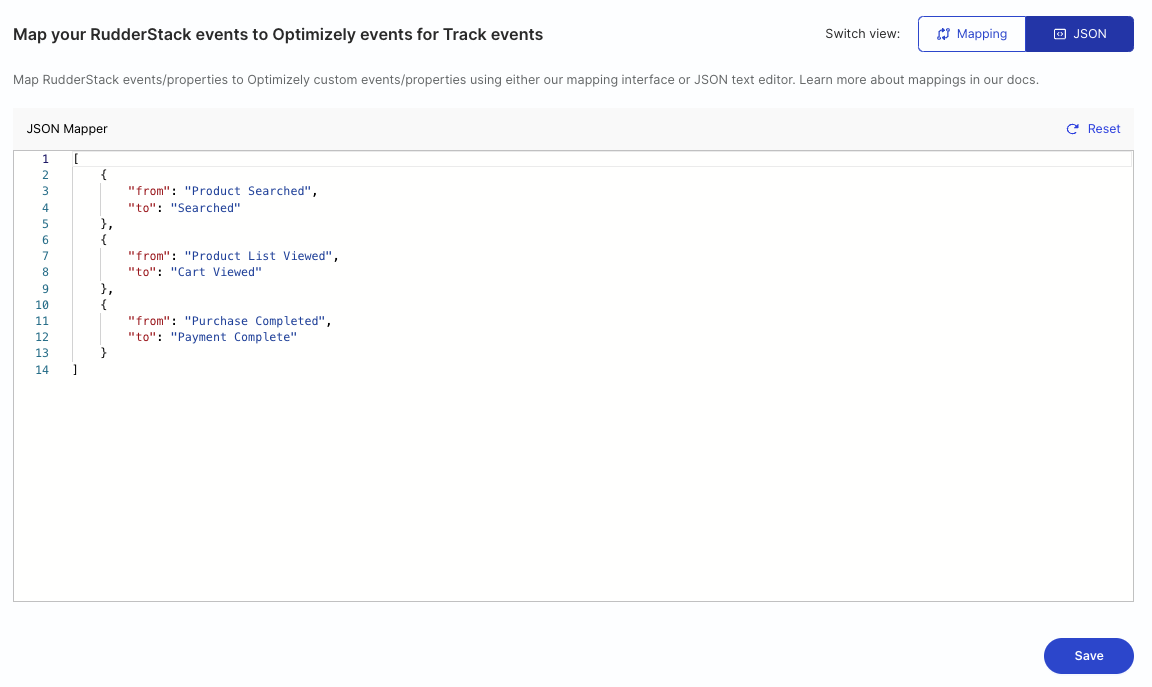Switch to the Mapping view tab
1152x687 pixels.
coord(971,34)
